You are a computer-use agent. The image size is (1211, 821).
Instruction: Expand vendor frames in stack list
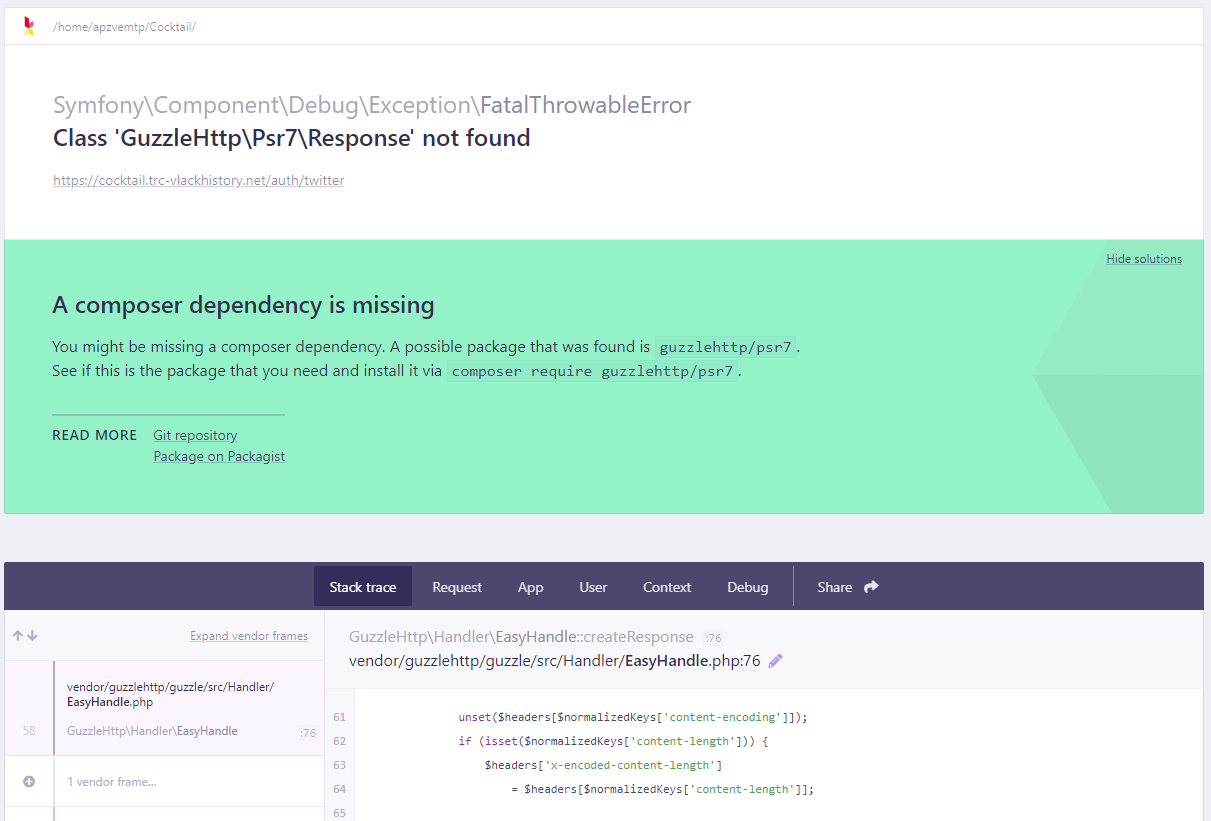(x=249, y=636)
